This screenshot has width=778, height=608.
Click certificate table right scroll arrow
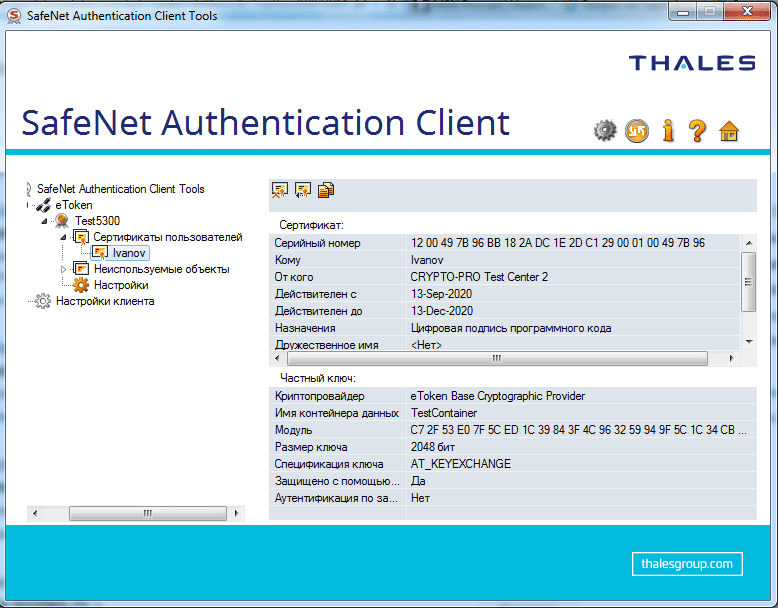(x=731, y=358)
